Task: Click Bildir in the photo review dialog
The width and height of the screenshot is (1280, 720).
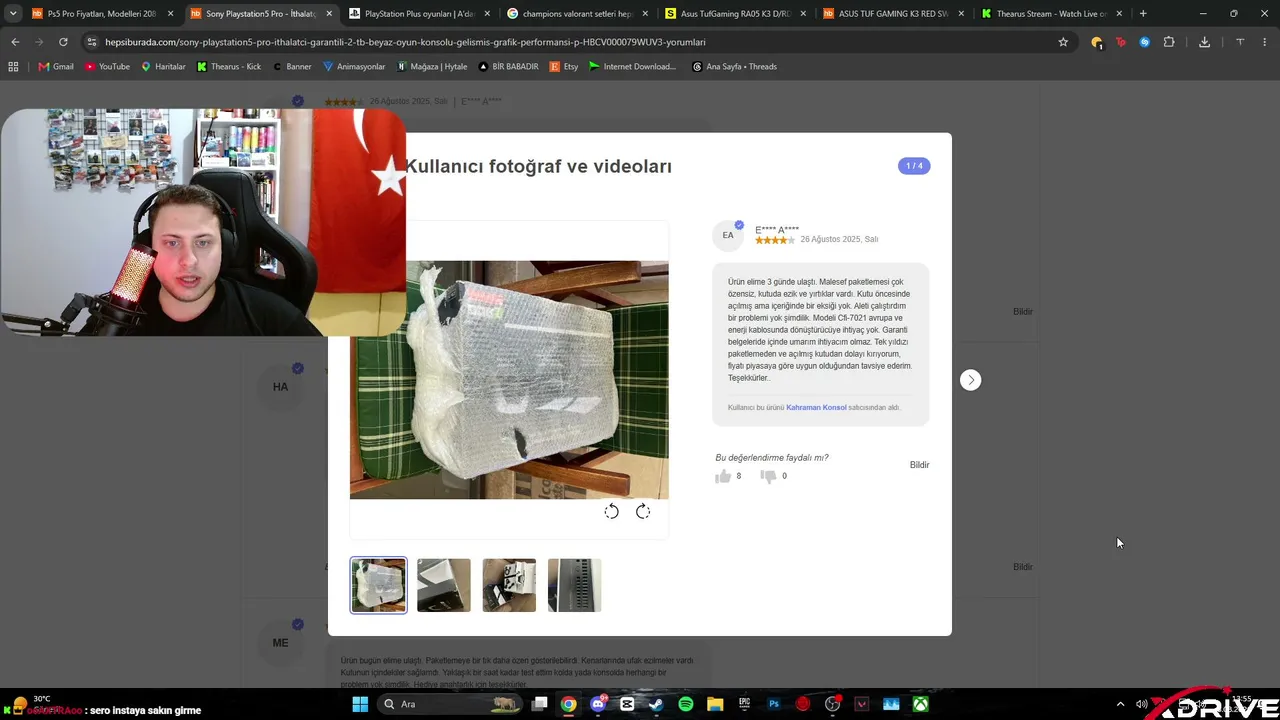Action: (919, 465)
